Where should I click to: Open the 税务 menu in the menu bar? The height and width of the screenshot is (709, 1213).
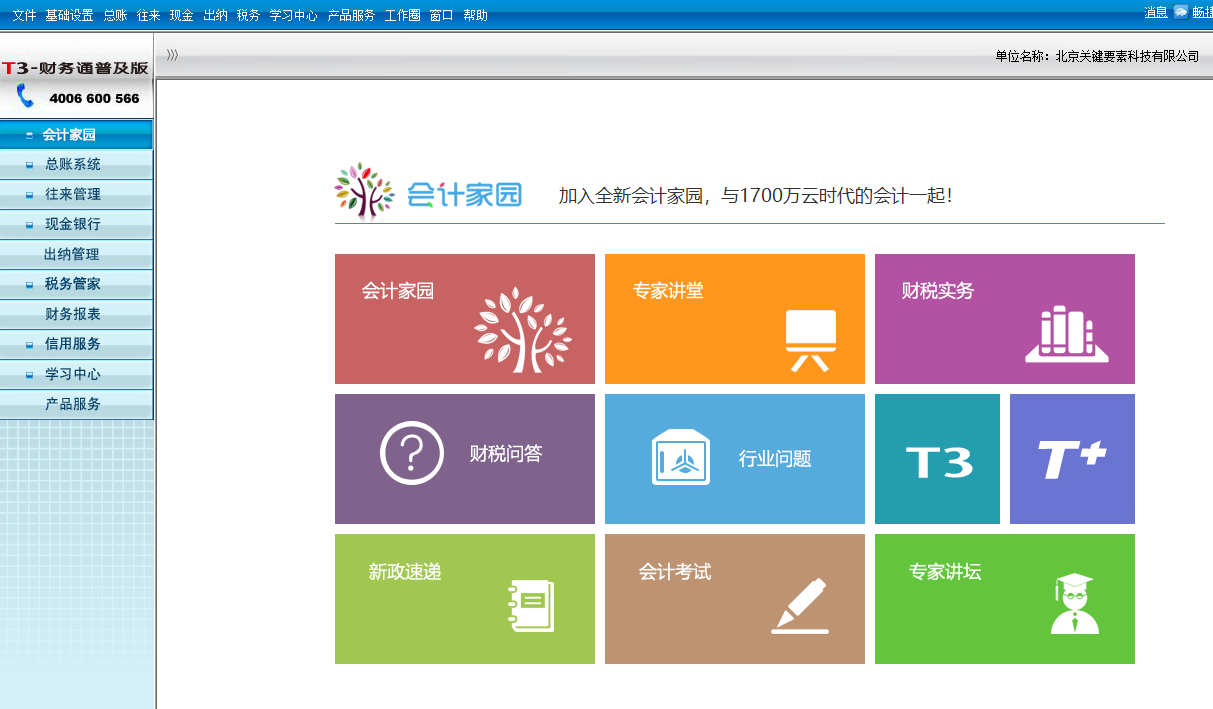pyautogui.click(x=248, y=15)
